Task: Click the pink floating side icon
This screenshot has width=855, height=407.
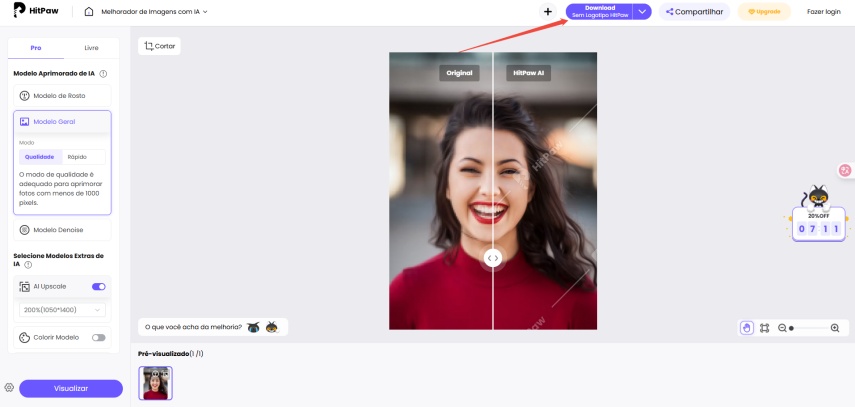Action: tap(846, 171)
